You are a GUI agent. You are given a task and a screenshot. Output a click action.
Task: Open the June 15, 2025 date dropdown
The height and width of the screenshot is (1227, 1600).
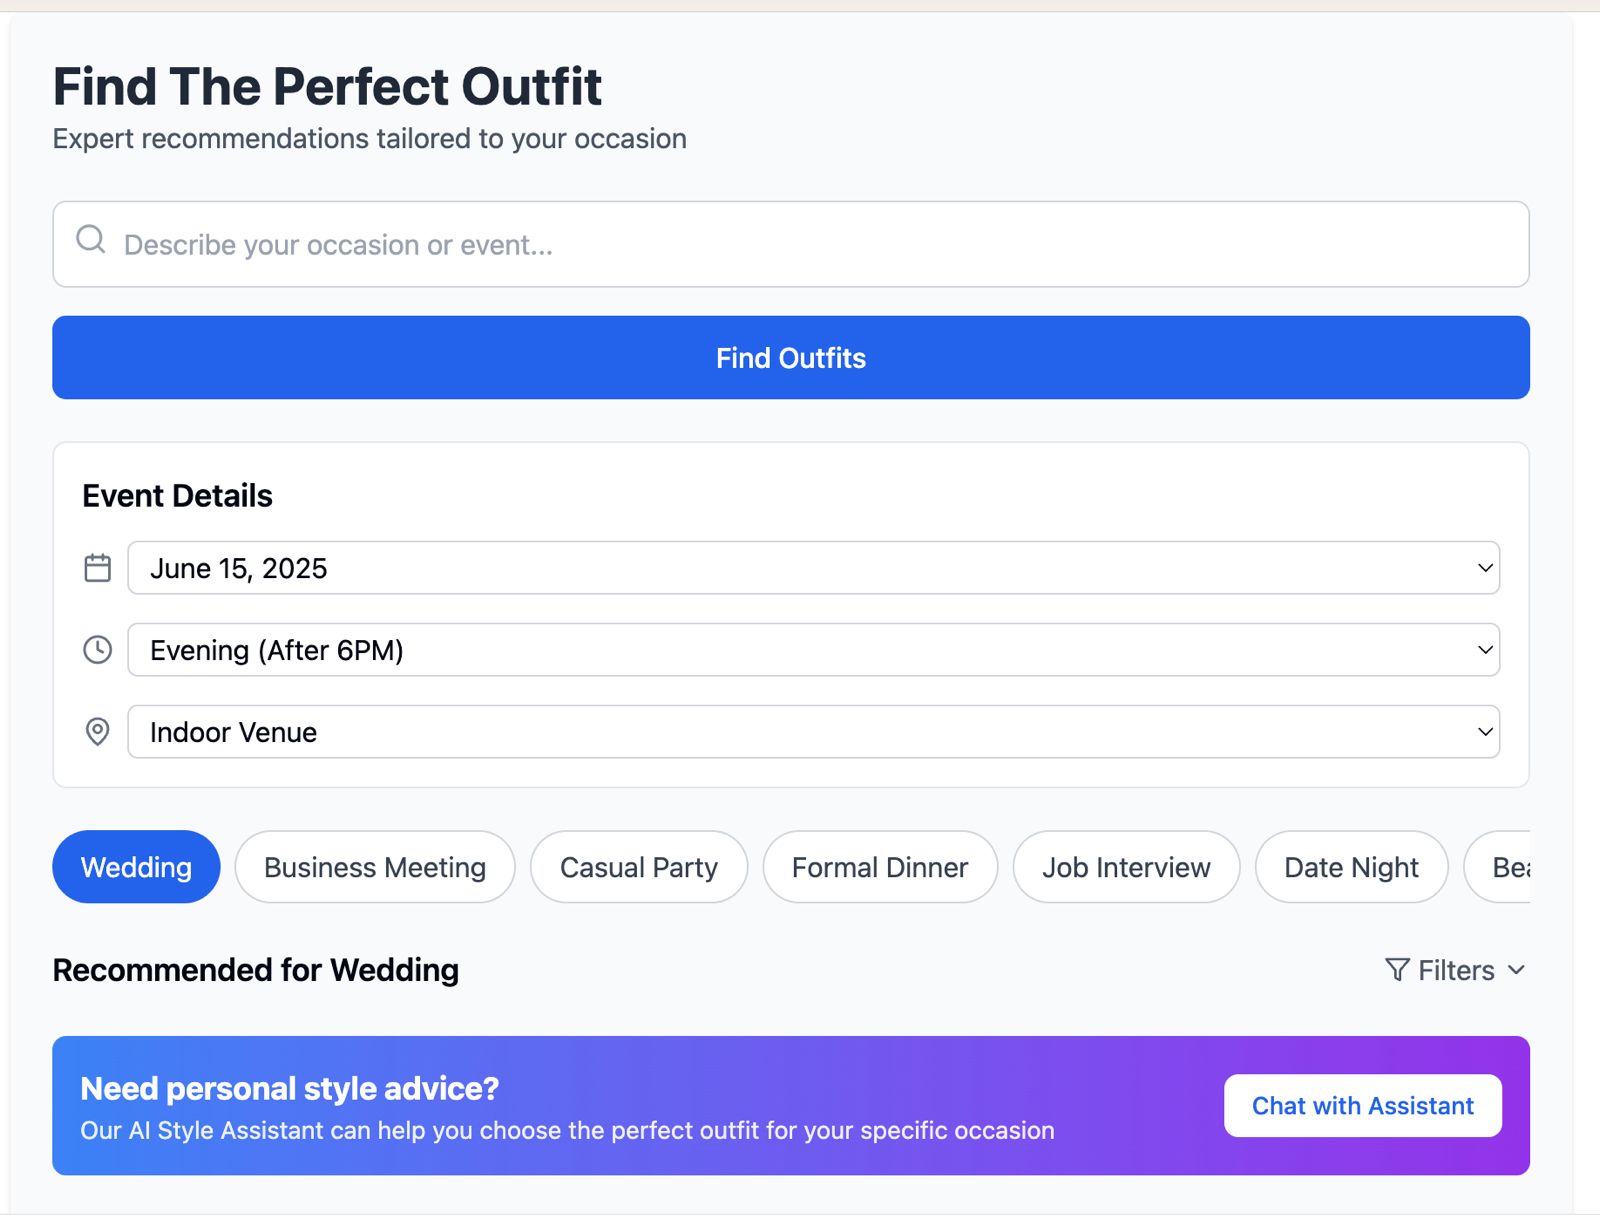pos(813,568)
